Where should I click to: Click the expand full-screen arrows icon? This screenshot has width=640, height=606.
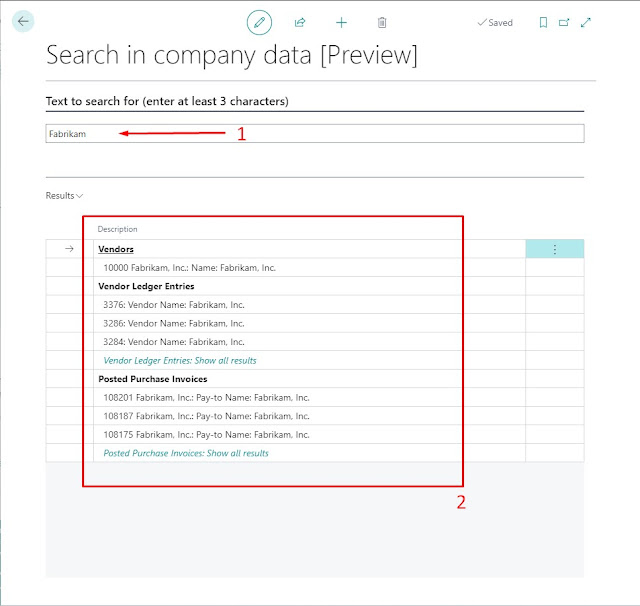click(x=586, y=22)
